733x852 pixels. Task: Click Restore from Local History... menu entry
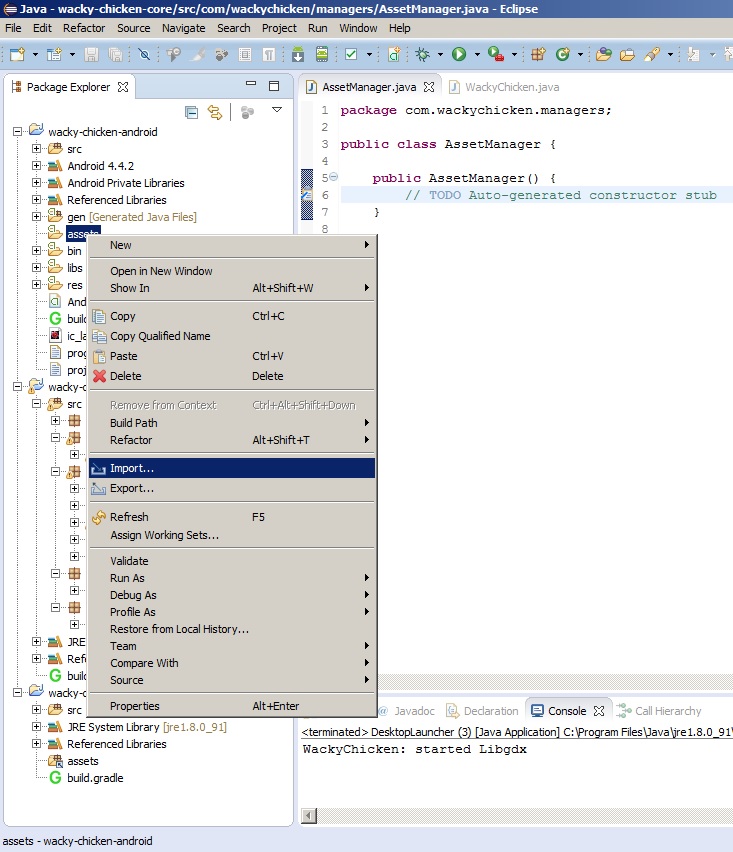(232, 629)
